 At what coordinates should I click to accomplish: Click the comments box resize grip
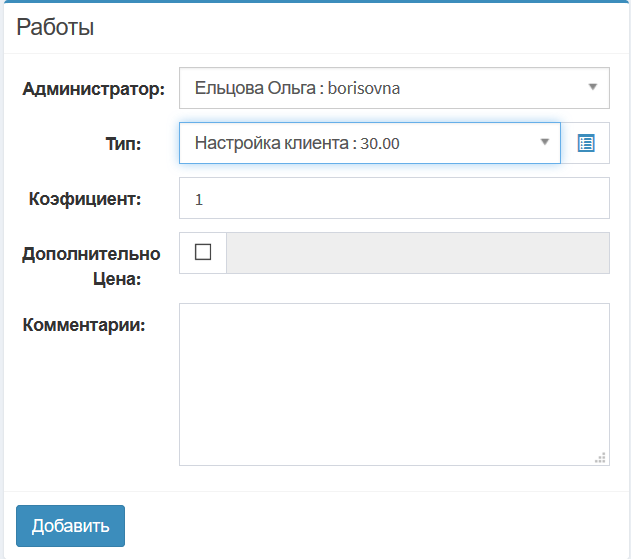pos(600,458)
